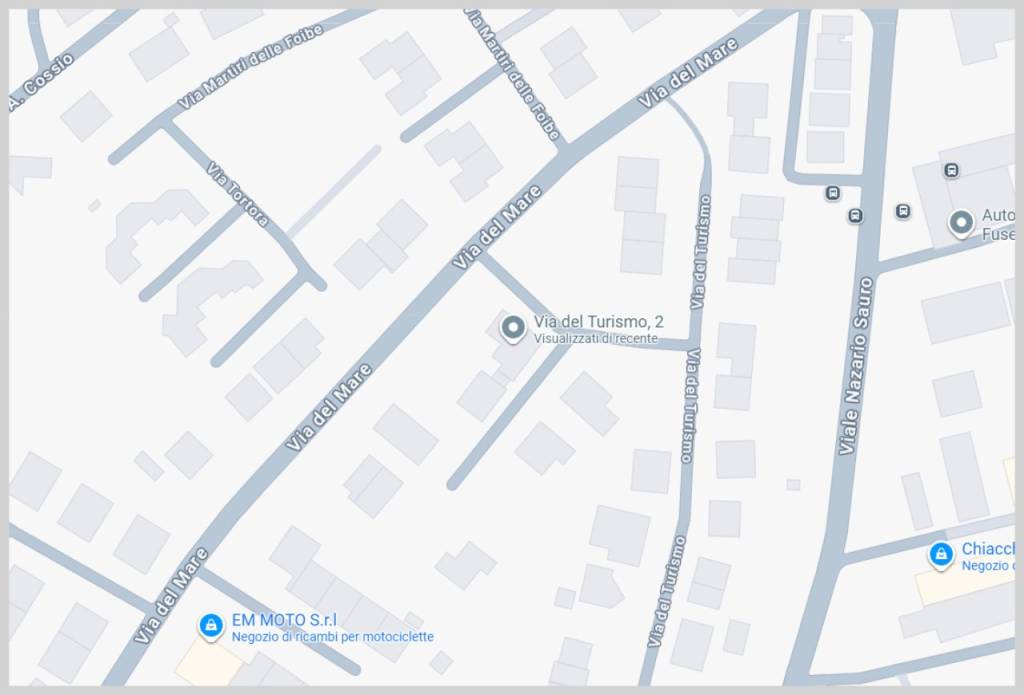Select the Viale Nazario Sauro street label
The height and width of the screenshot is (695, 1024).
[856, 366]
